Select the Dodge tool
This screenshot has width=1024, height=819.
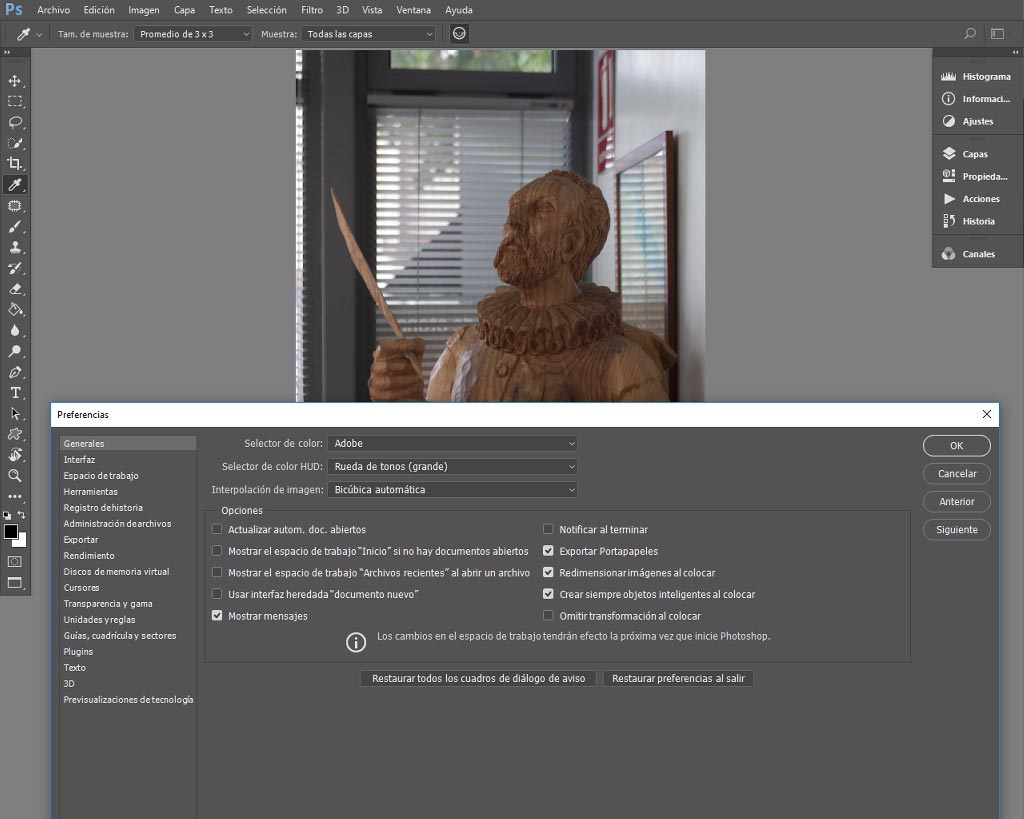click(x=14, y=351)
